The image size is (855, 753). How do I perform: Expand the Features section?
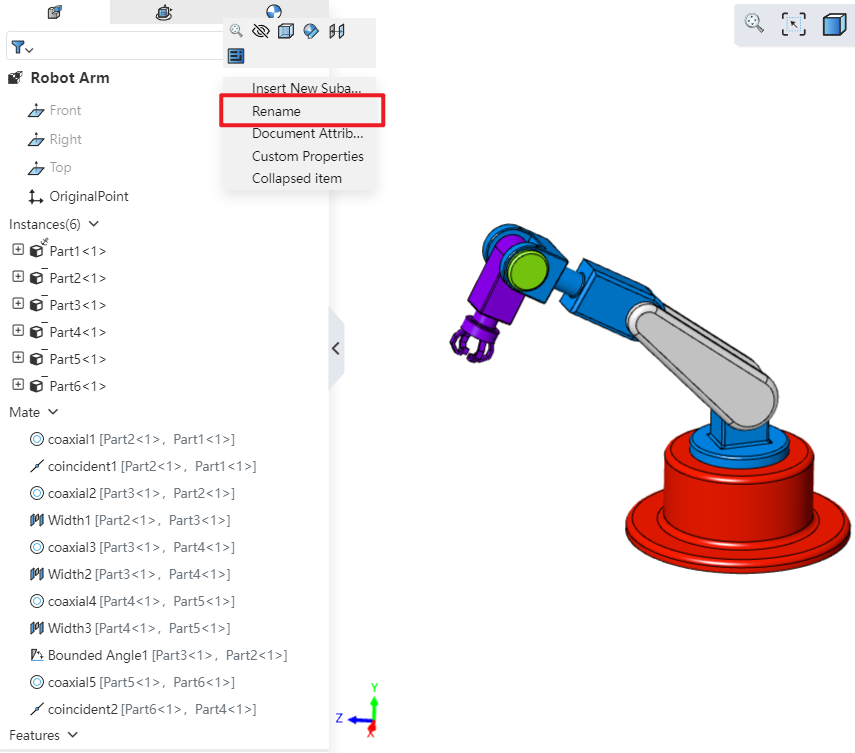click(x=72, y=735)
